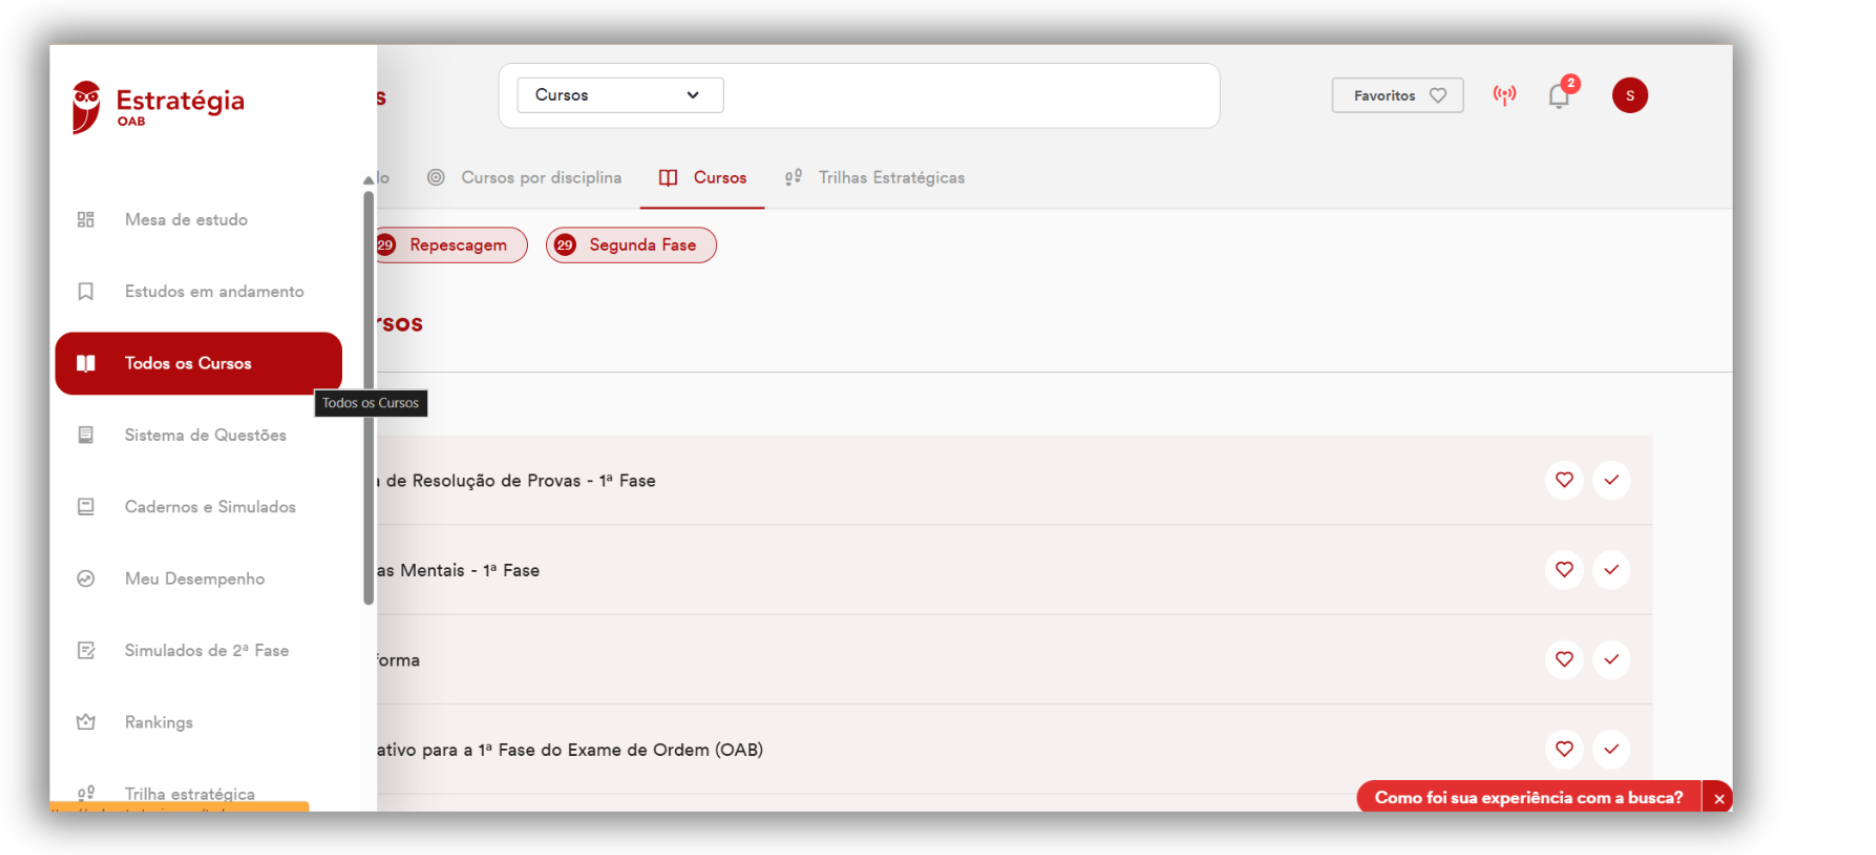Click the sidebar vertical scrollbar

pyautogui.click(x=368, y=398)
